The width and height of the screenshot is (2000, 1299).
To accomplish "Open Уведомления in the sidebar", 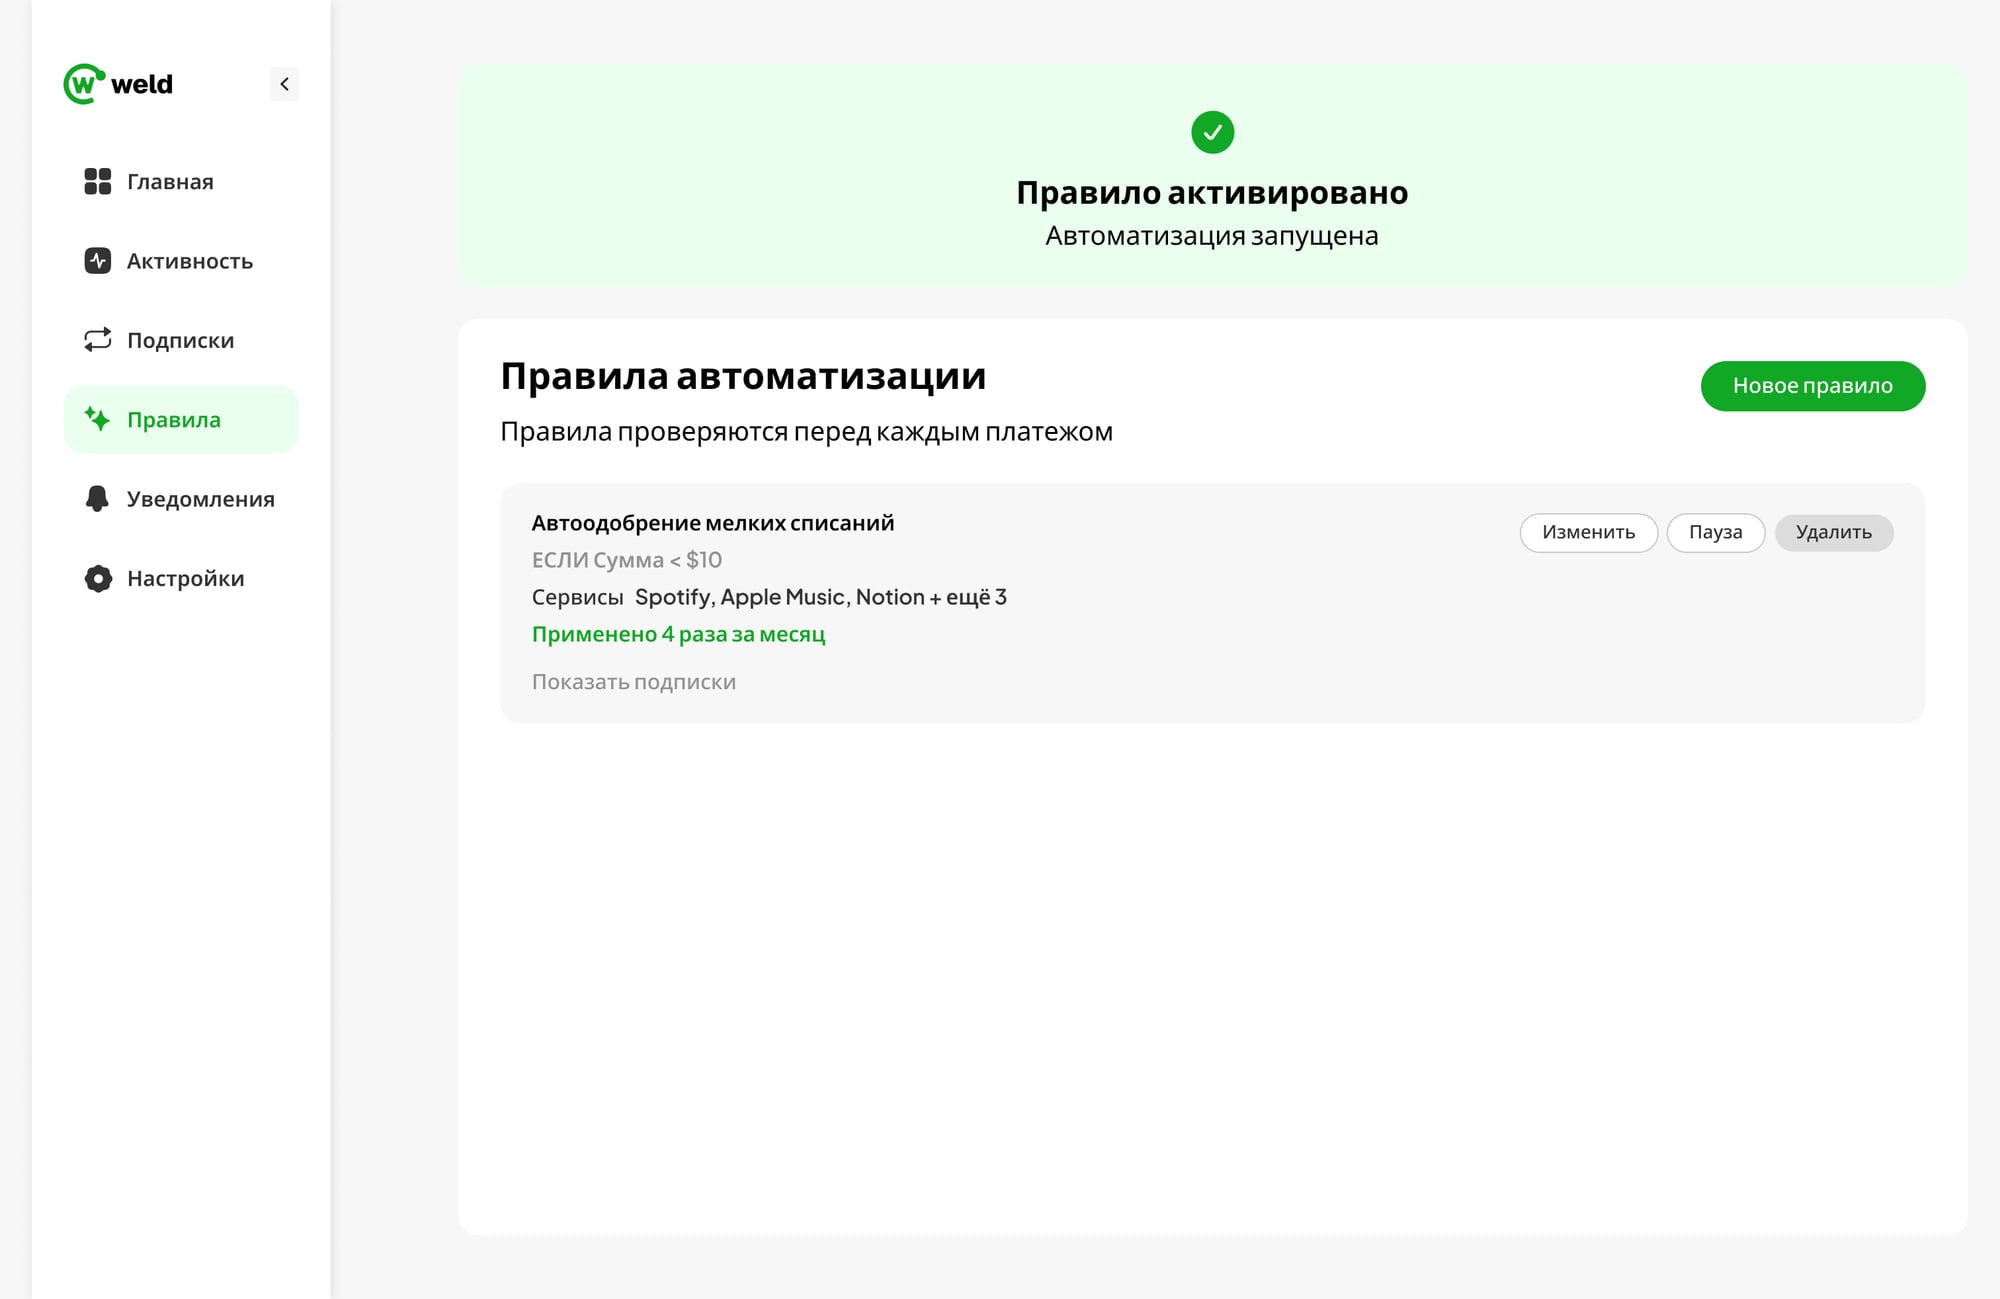I will click(x=181, y=498).
